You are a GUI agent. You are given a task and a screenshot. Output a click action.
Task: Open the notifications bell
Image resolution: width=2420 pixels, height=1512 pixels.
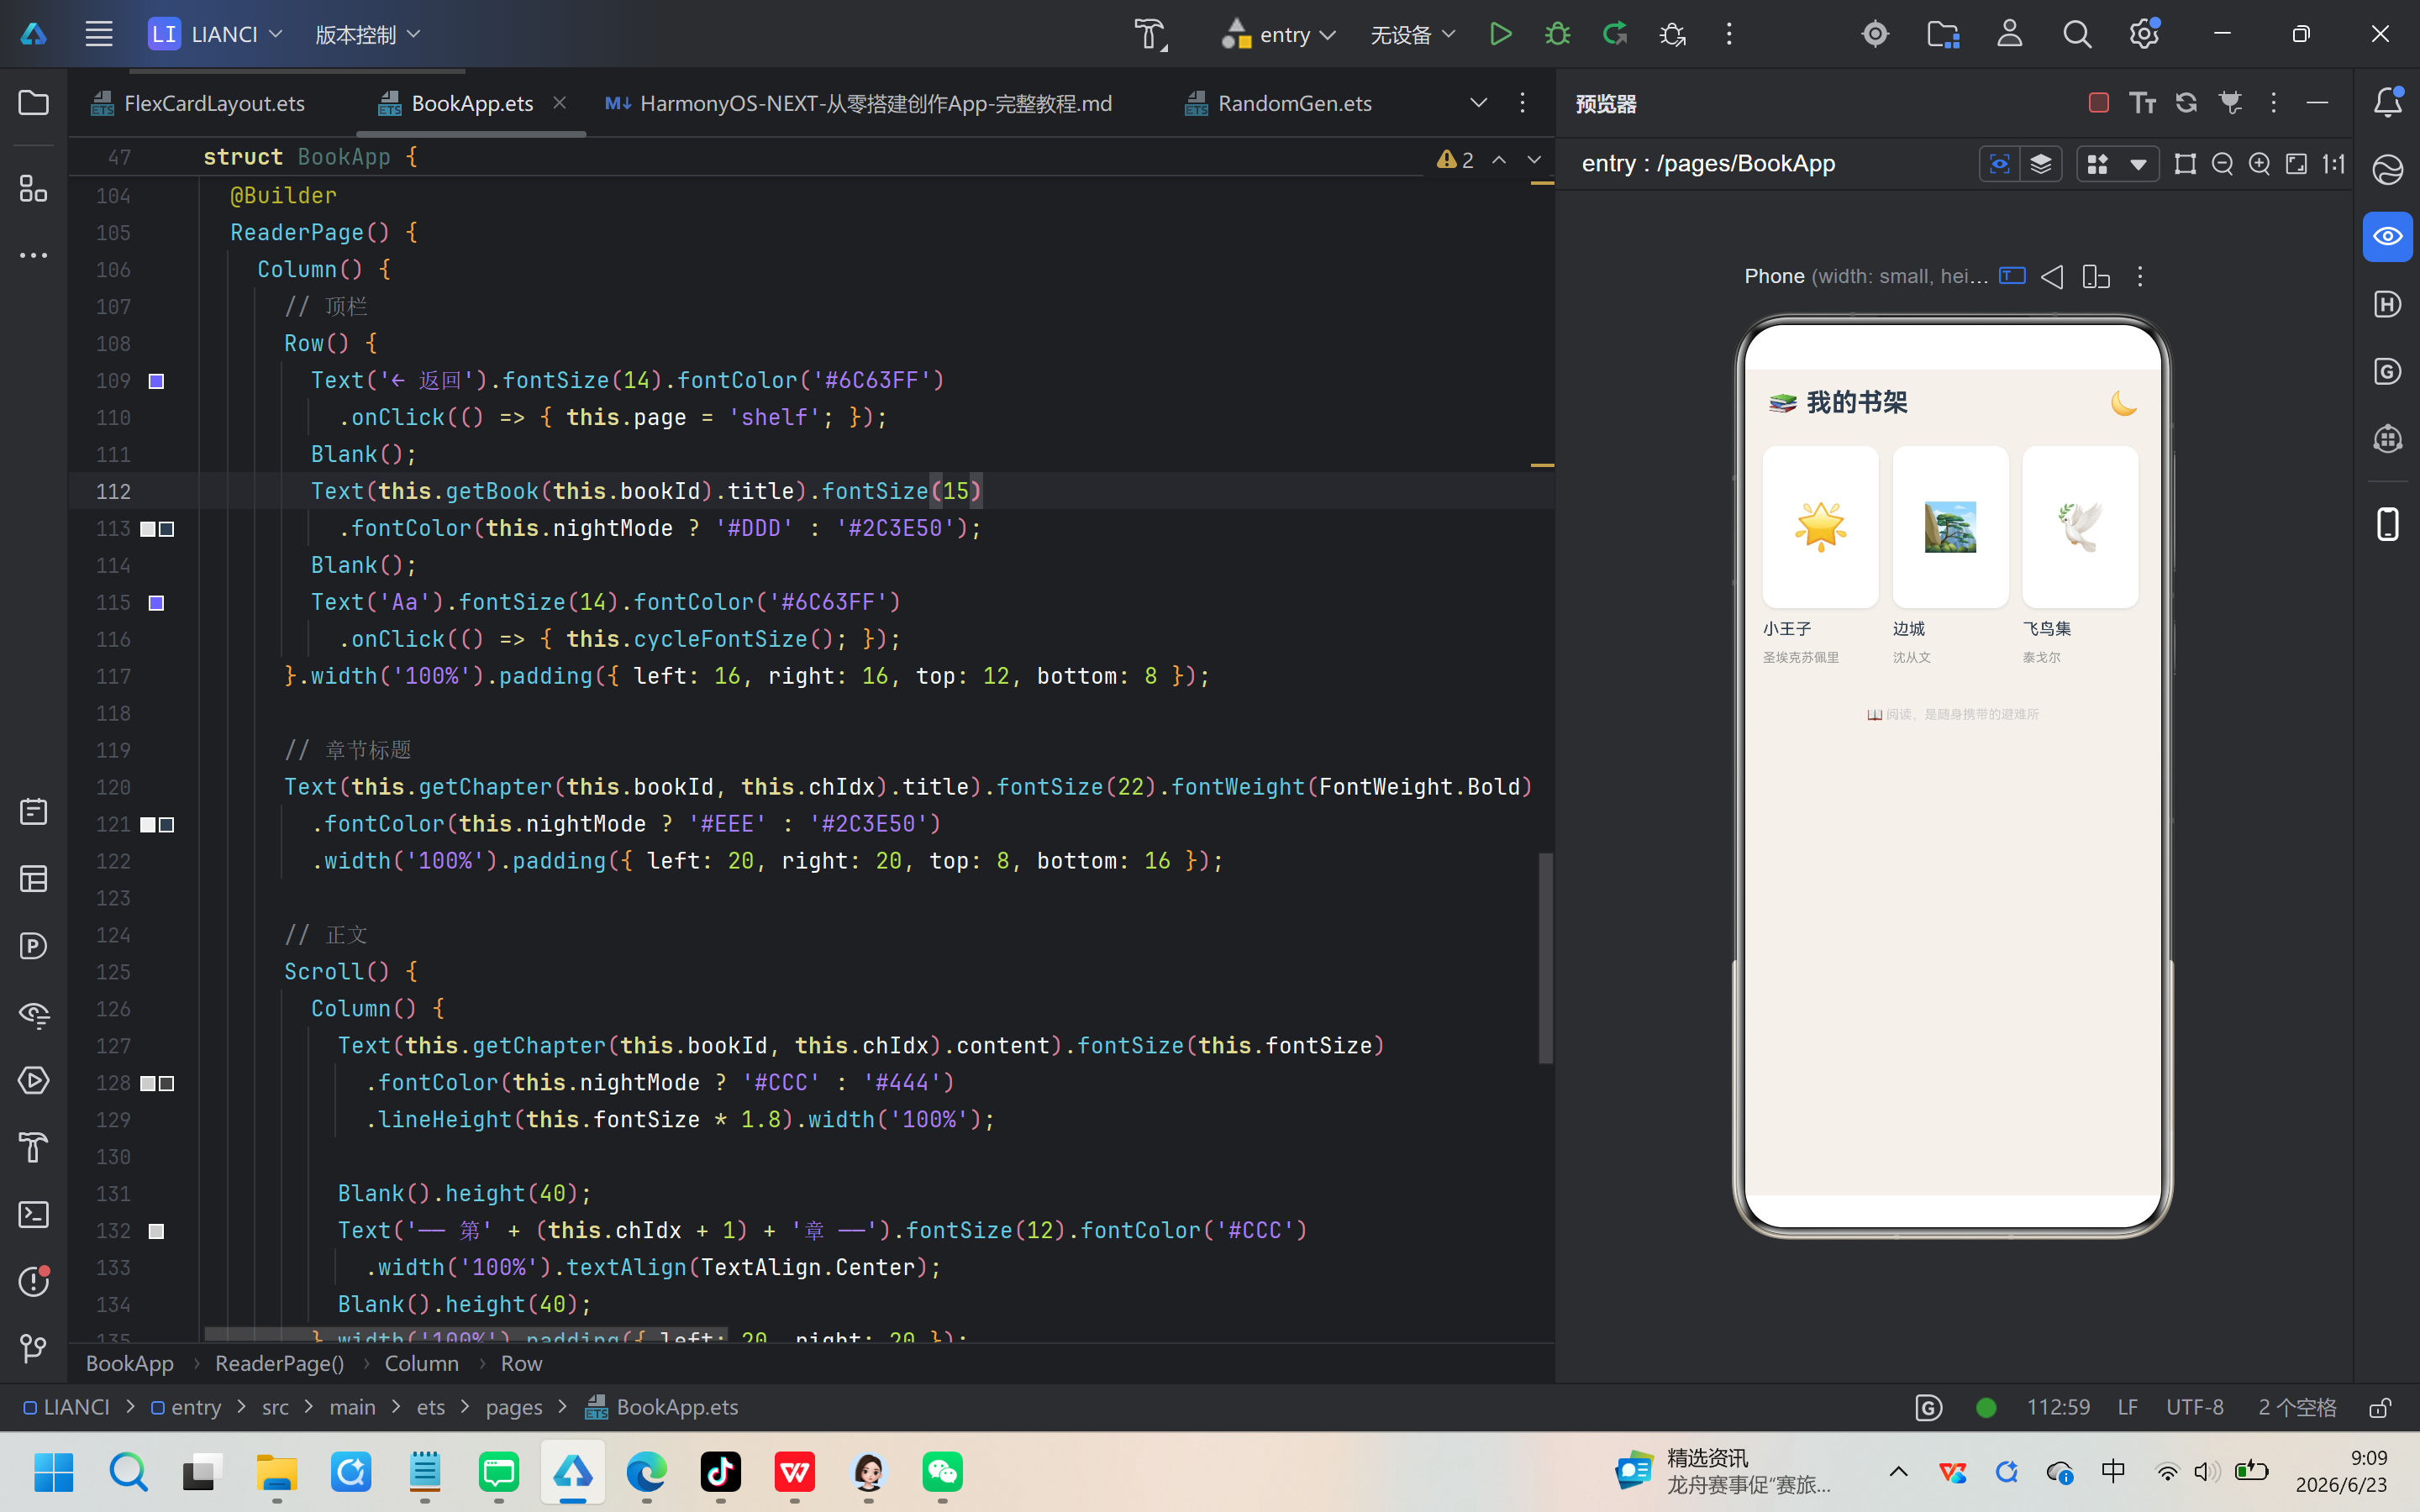point(2387,102)
